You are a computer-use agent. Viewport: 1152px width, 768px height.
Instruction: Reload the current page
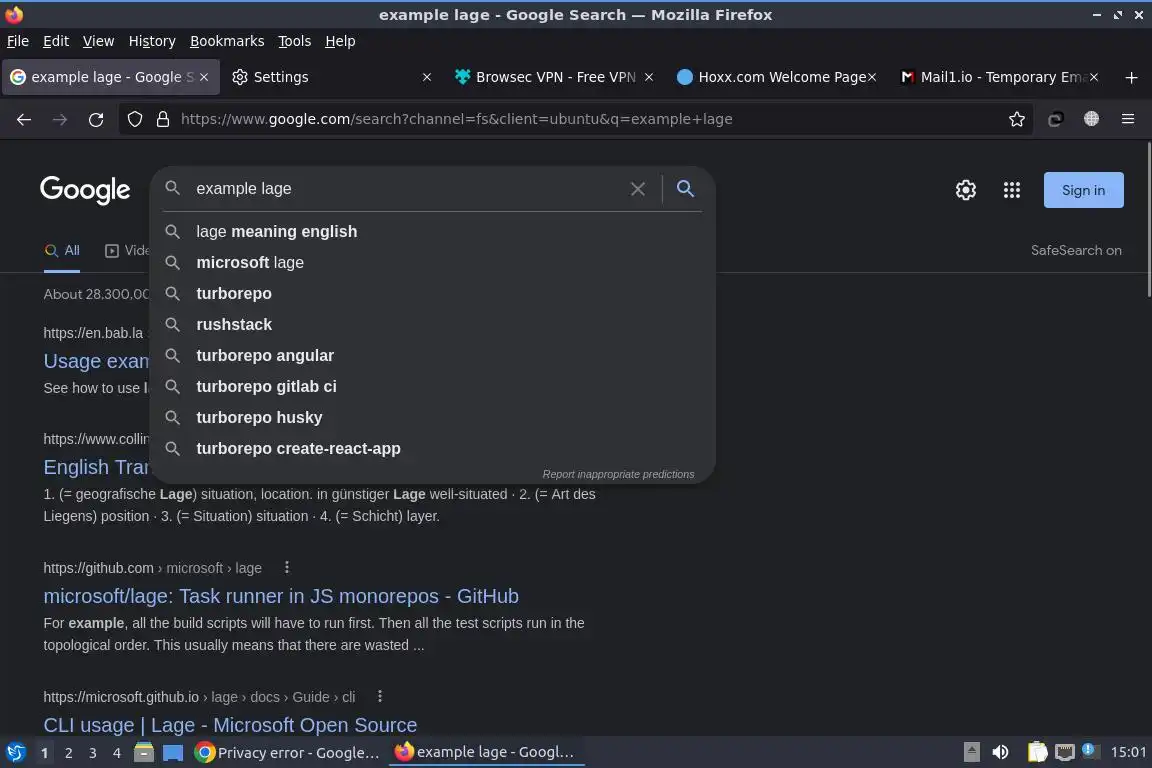(x=96, y=119)
